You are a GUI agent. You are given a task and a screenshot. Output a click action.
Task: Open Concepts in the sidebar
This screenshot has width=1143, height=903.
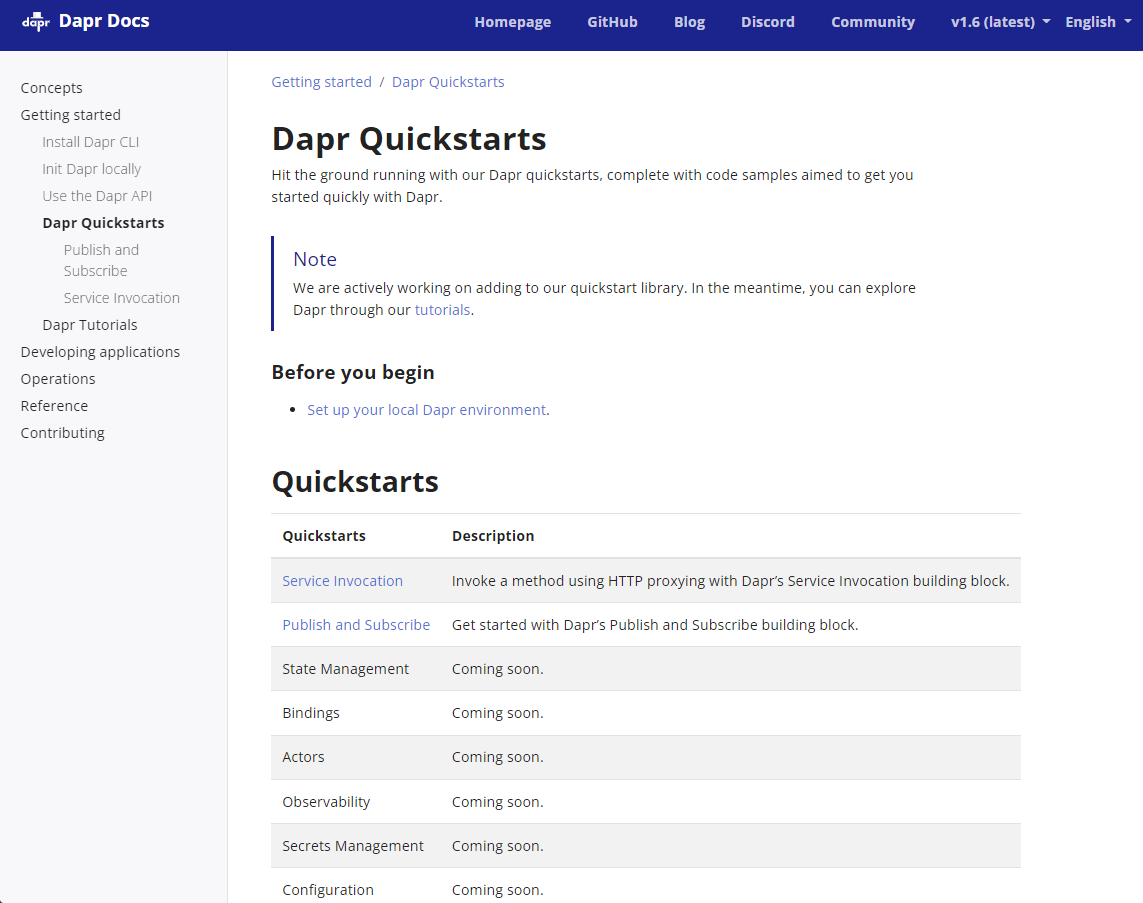[x=52, y=88]
